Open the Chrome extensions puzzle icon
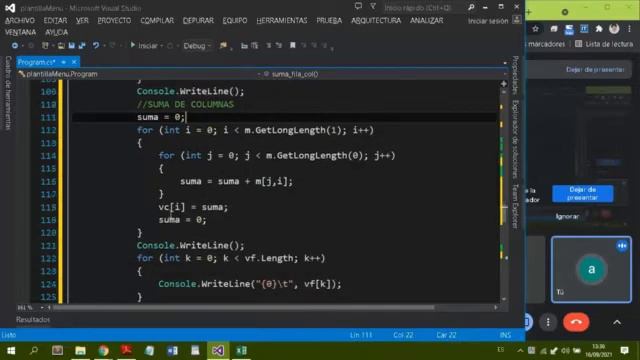Screen dimensions: 640x360 point(599,29)
